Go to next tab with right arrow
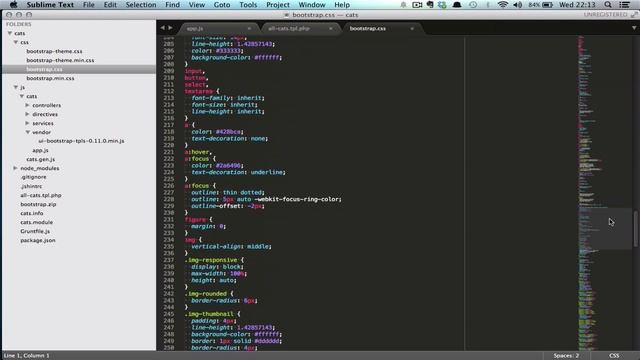Viewport: 640px width, 360px height. tap(170, 28)
